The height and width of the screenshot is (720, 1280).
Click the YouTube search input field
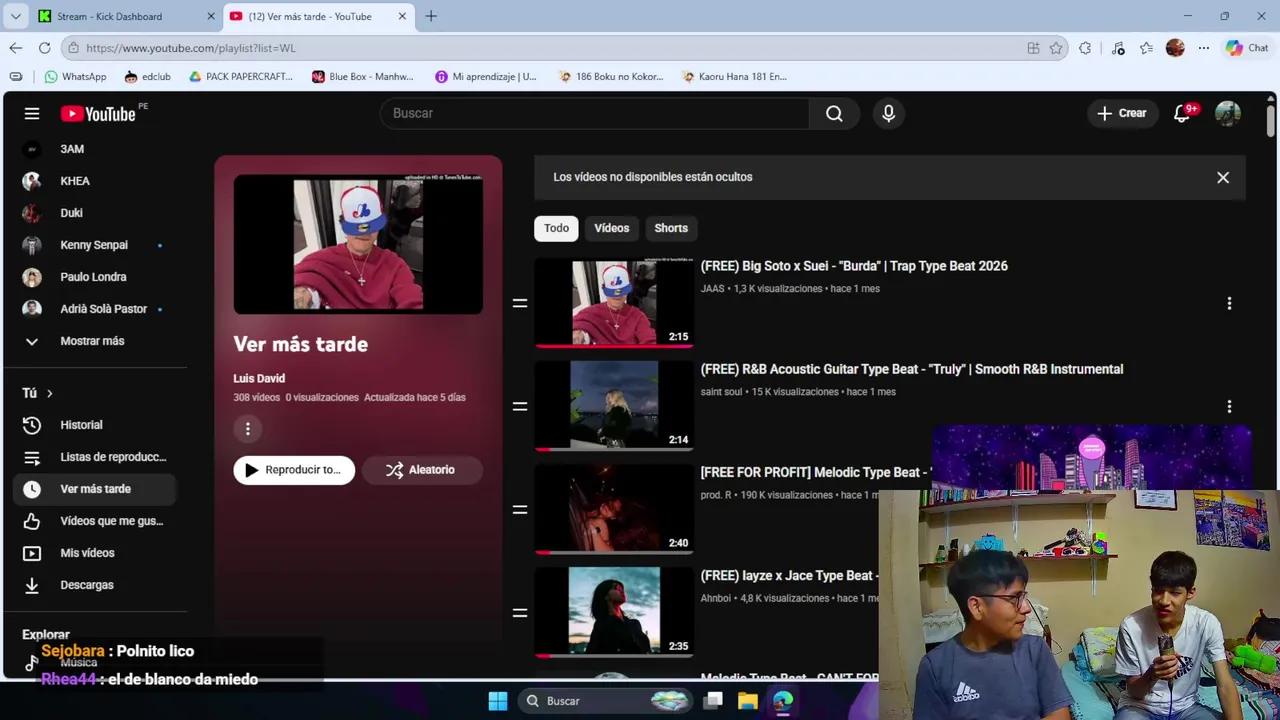click(x=595, y=113)
